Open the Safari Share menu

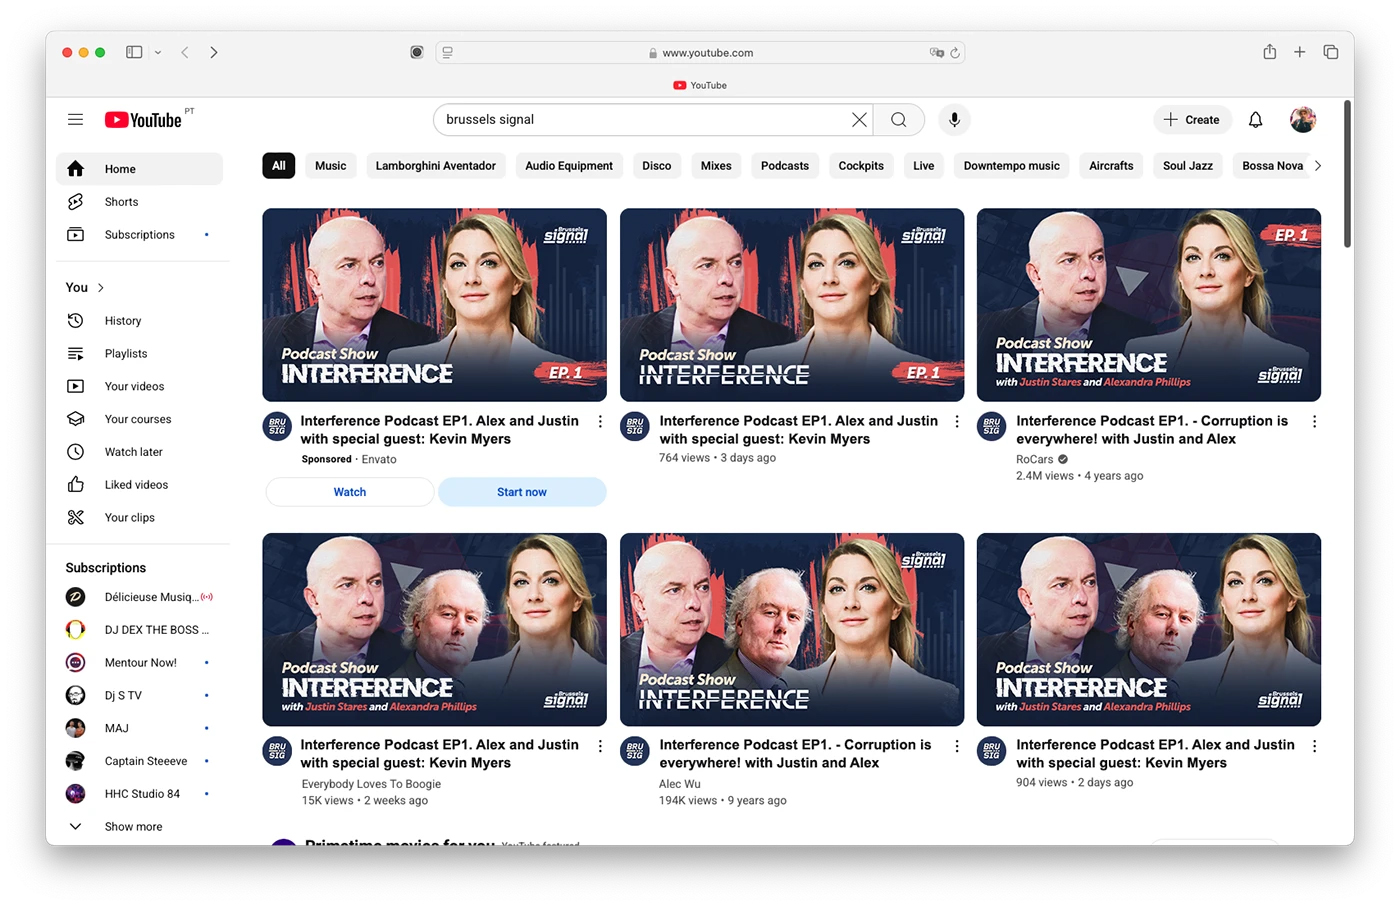pyautogui.click(x=1269, y=52)
